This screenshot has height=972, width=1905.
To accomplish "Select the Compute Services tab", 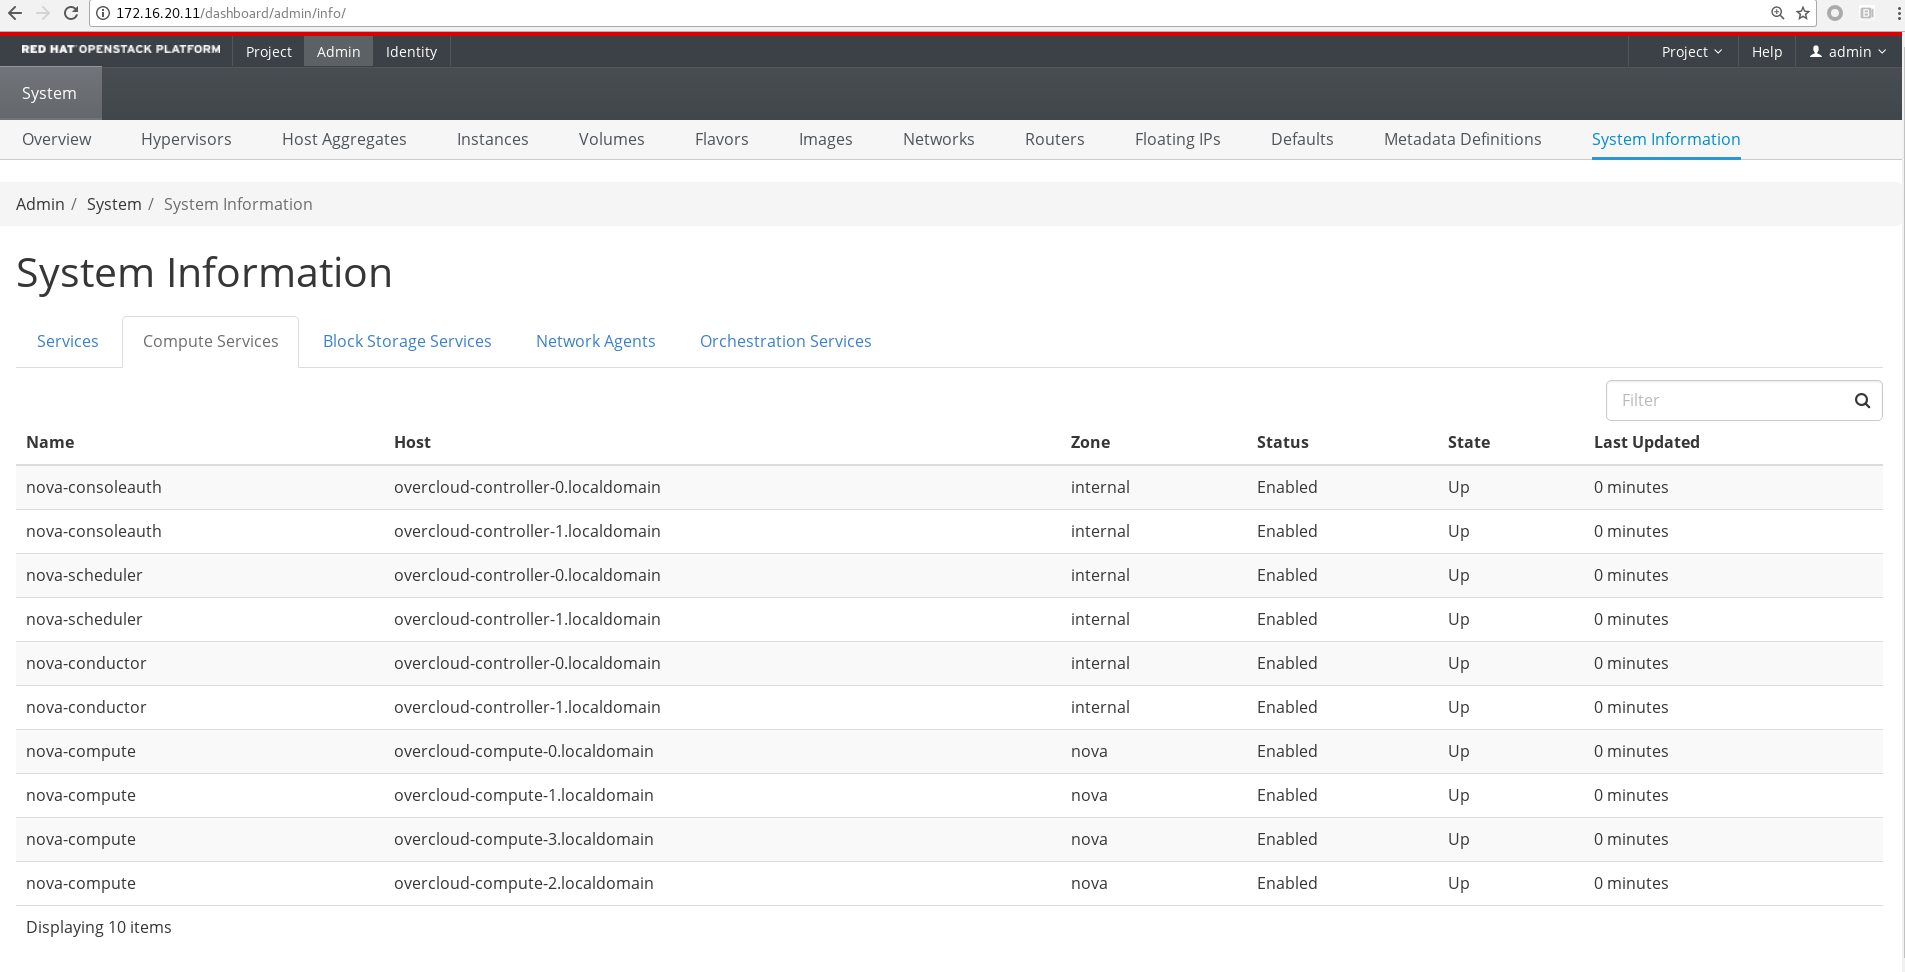I will coord(211,341).
